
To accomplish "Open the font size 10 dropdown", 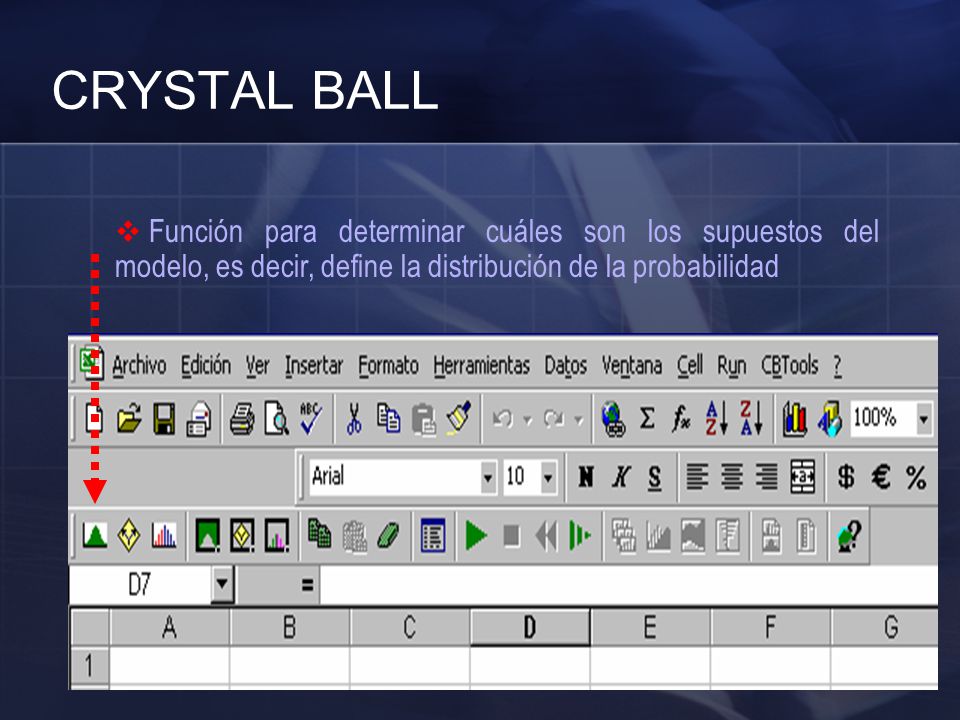I will pos(549,476).
